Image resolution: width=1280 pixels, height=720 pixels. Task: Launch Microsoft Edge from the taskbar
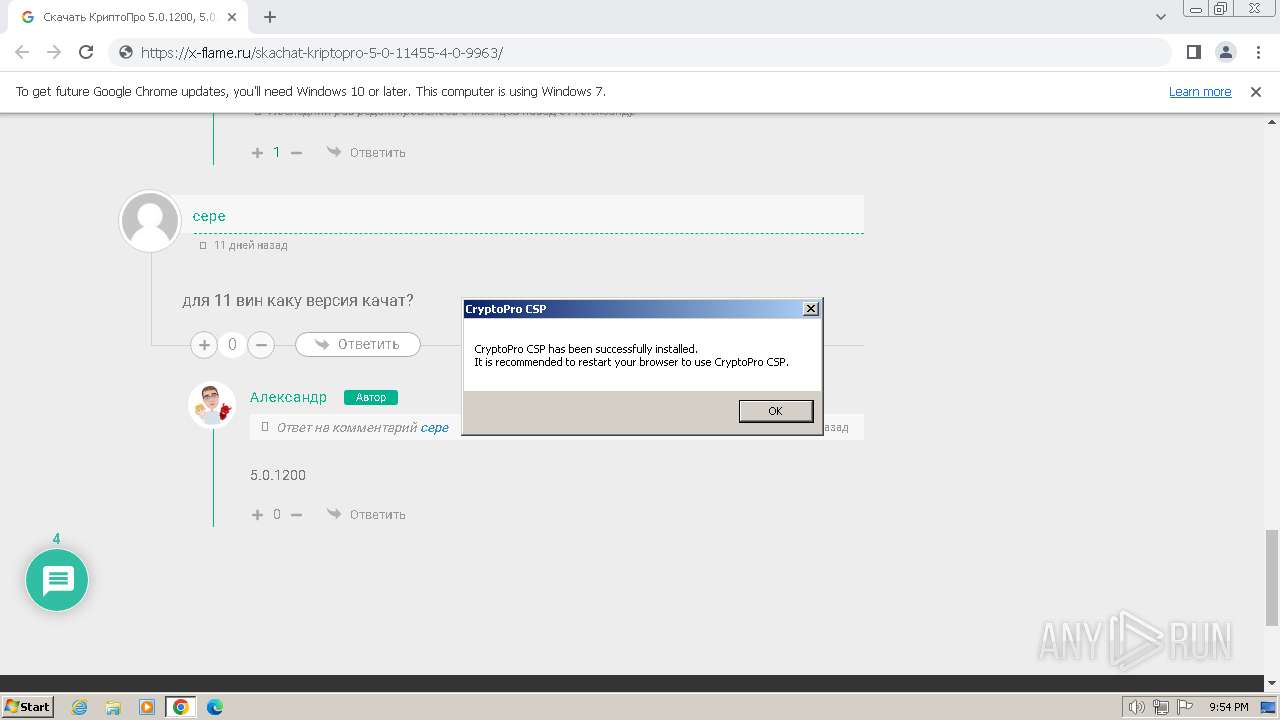click(x=214, y=707)
